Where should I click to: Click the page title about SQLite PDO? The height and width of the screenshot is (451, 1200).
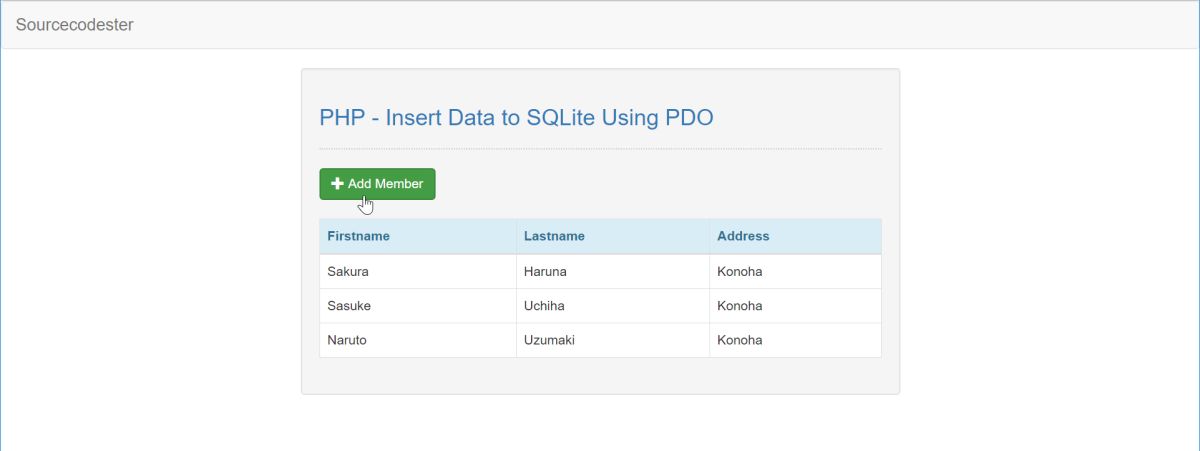pyautogui.click(x=516, y=117)
